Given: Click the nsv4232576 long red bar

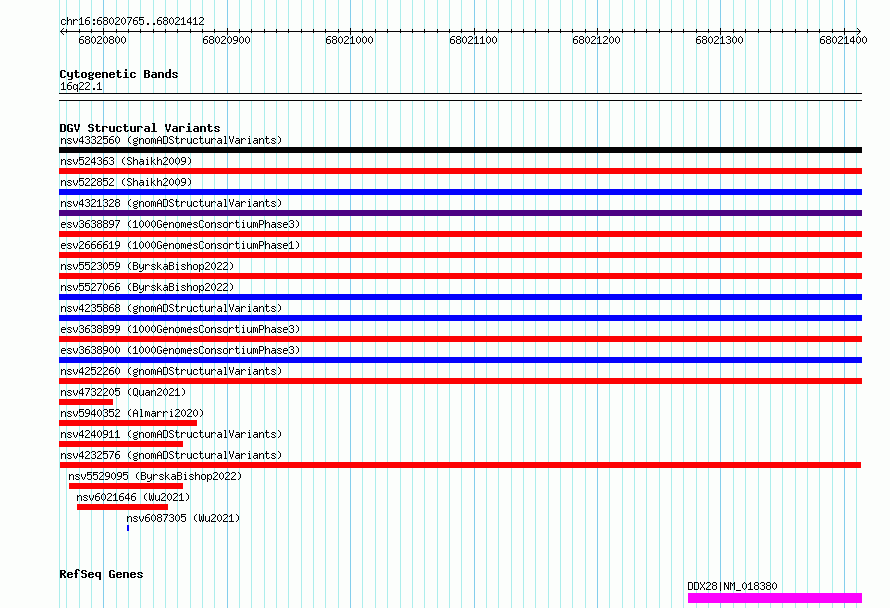Looking at the screenshot, I should click(x=460, y=465).
